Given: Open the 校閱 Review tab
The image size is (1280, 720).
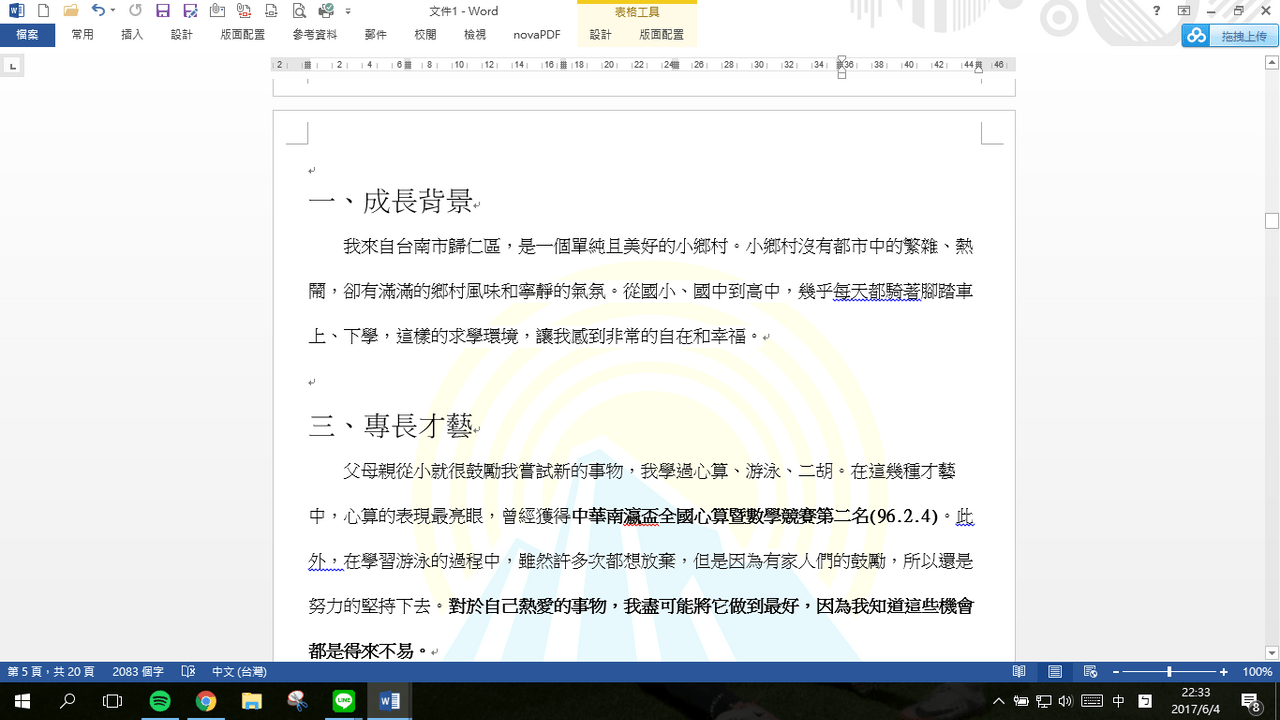Looking at the screenshot, I should (425, 34).
